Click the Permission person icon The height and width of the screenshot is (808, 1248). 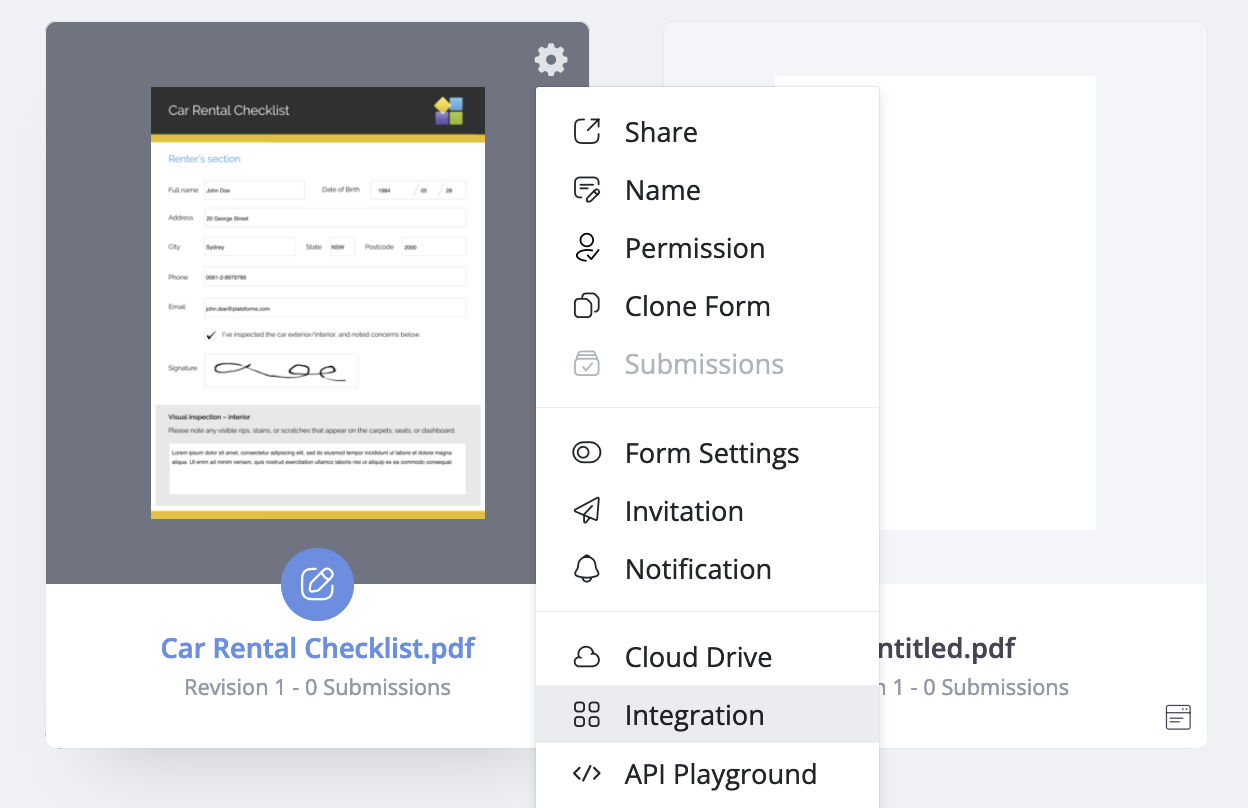587,248
